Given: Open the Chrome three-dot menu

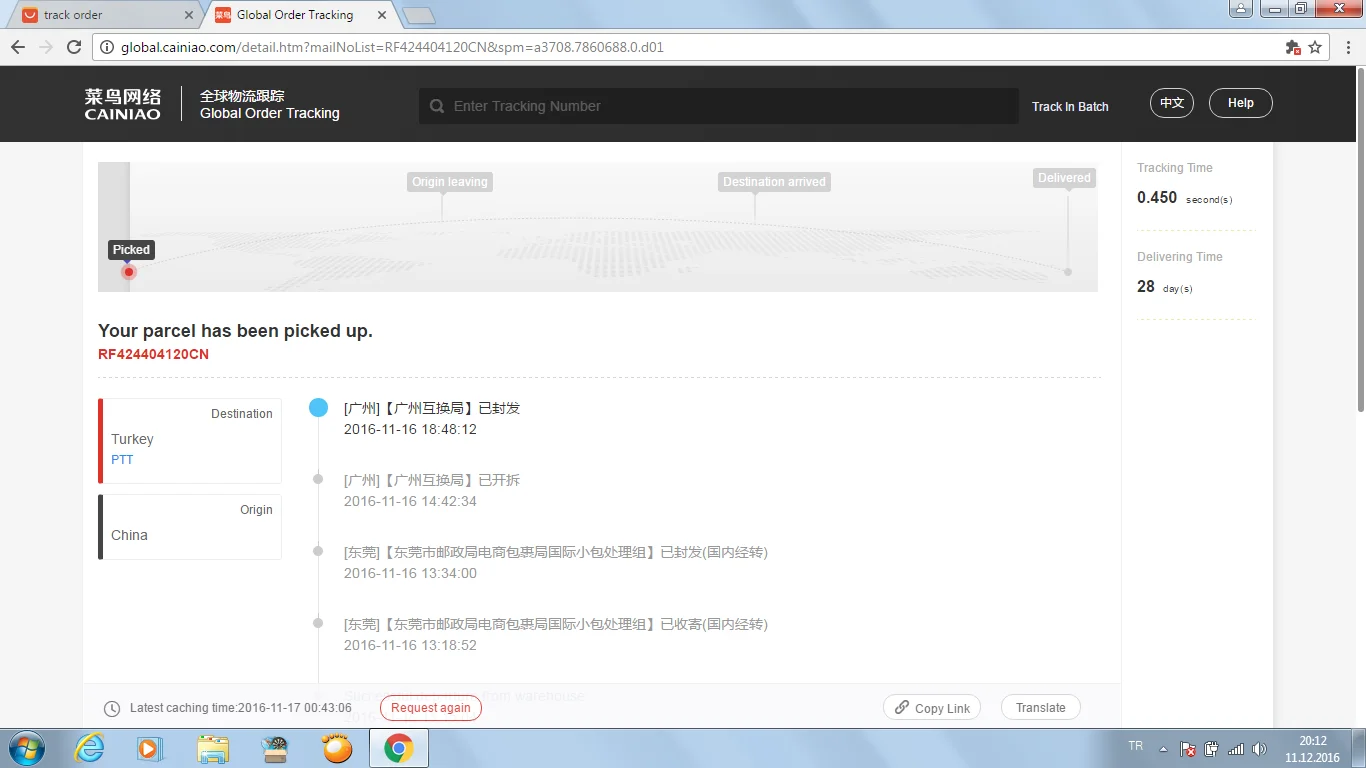Looking at the screenshot, I should tap(1346, 47).
